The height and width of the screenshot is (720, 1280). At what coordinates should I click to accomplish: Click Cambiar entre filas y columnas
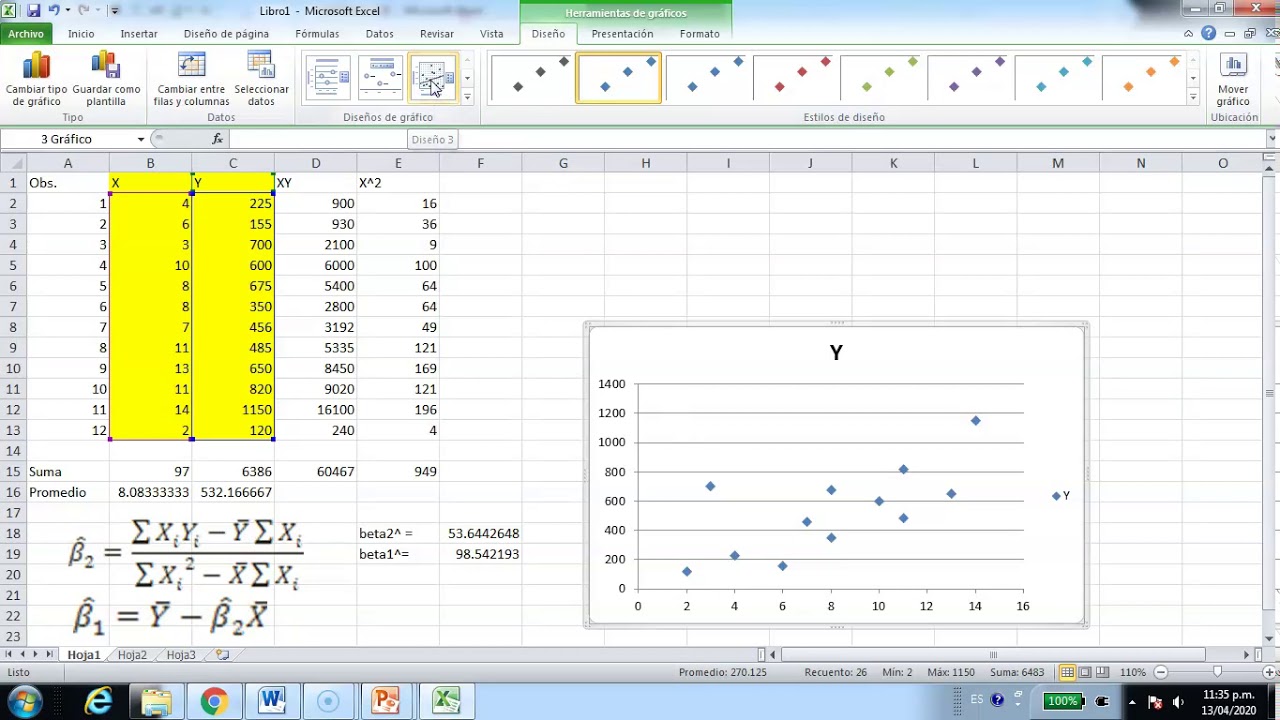192,78
